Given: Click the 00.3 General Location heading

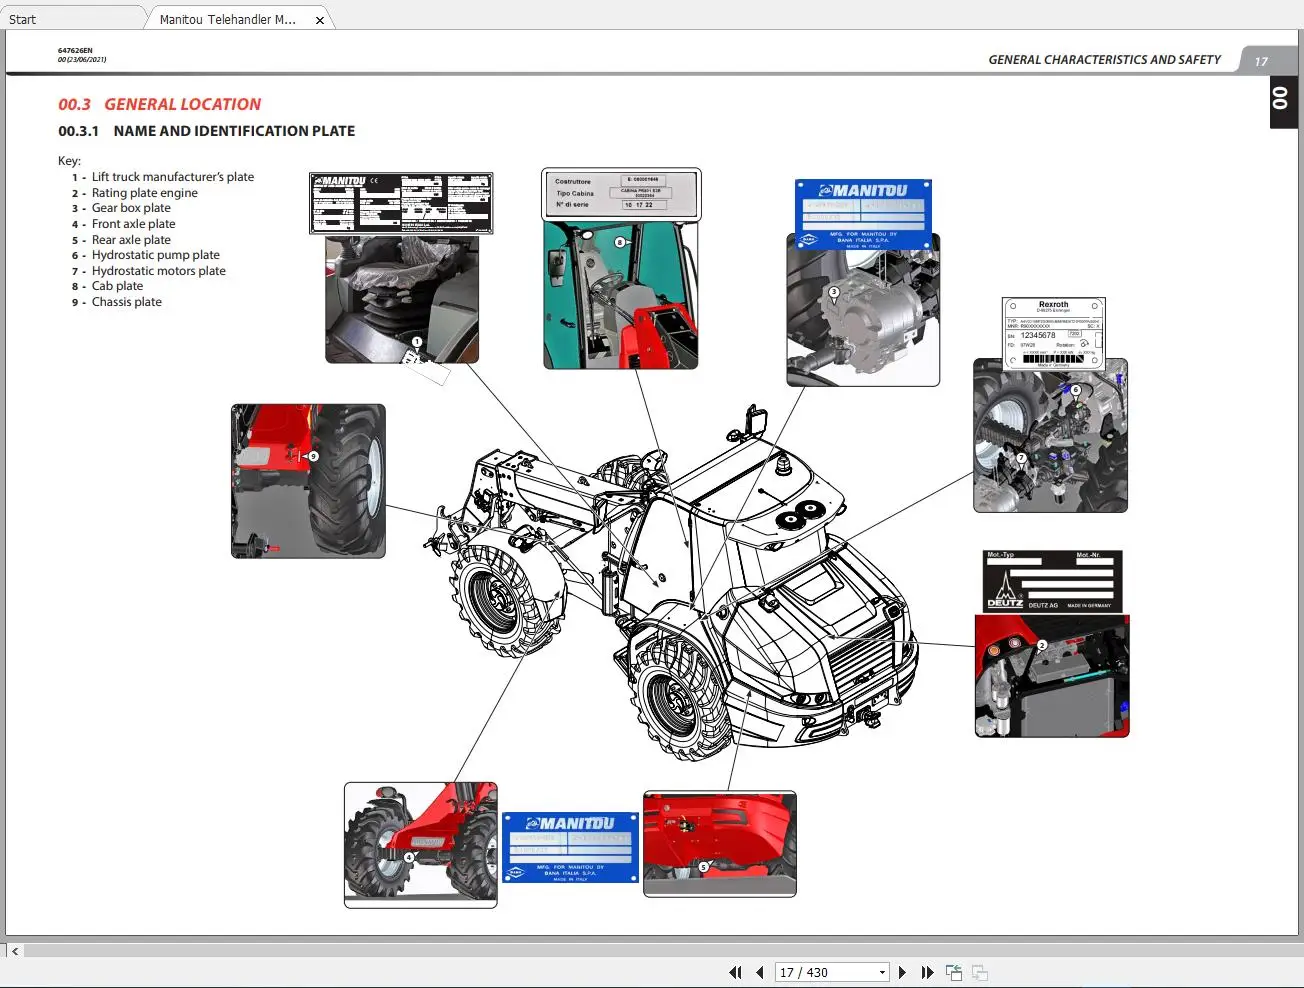Looking at the screenshot, I should pos(160,104).
